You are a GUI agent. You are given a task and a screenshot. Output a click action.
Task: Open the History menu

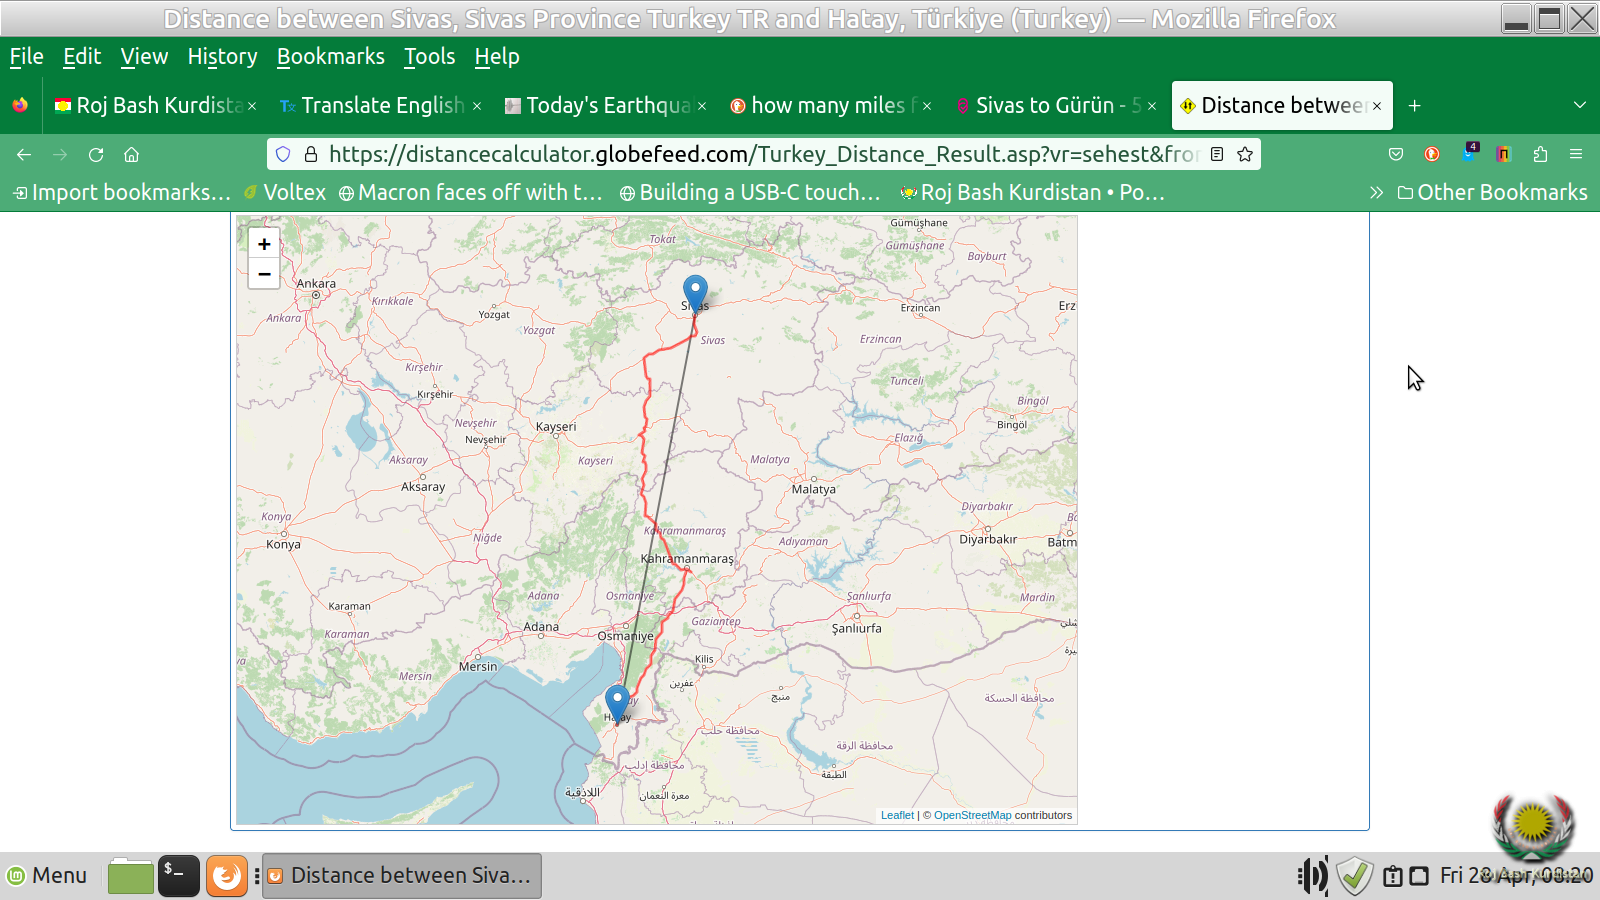[222, 57]
